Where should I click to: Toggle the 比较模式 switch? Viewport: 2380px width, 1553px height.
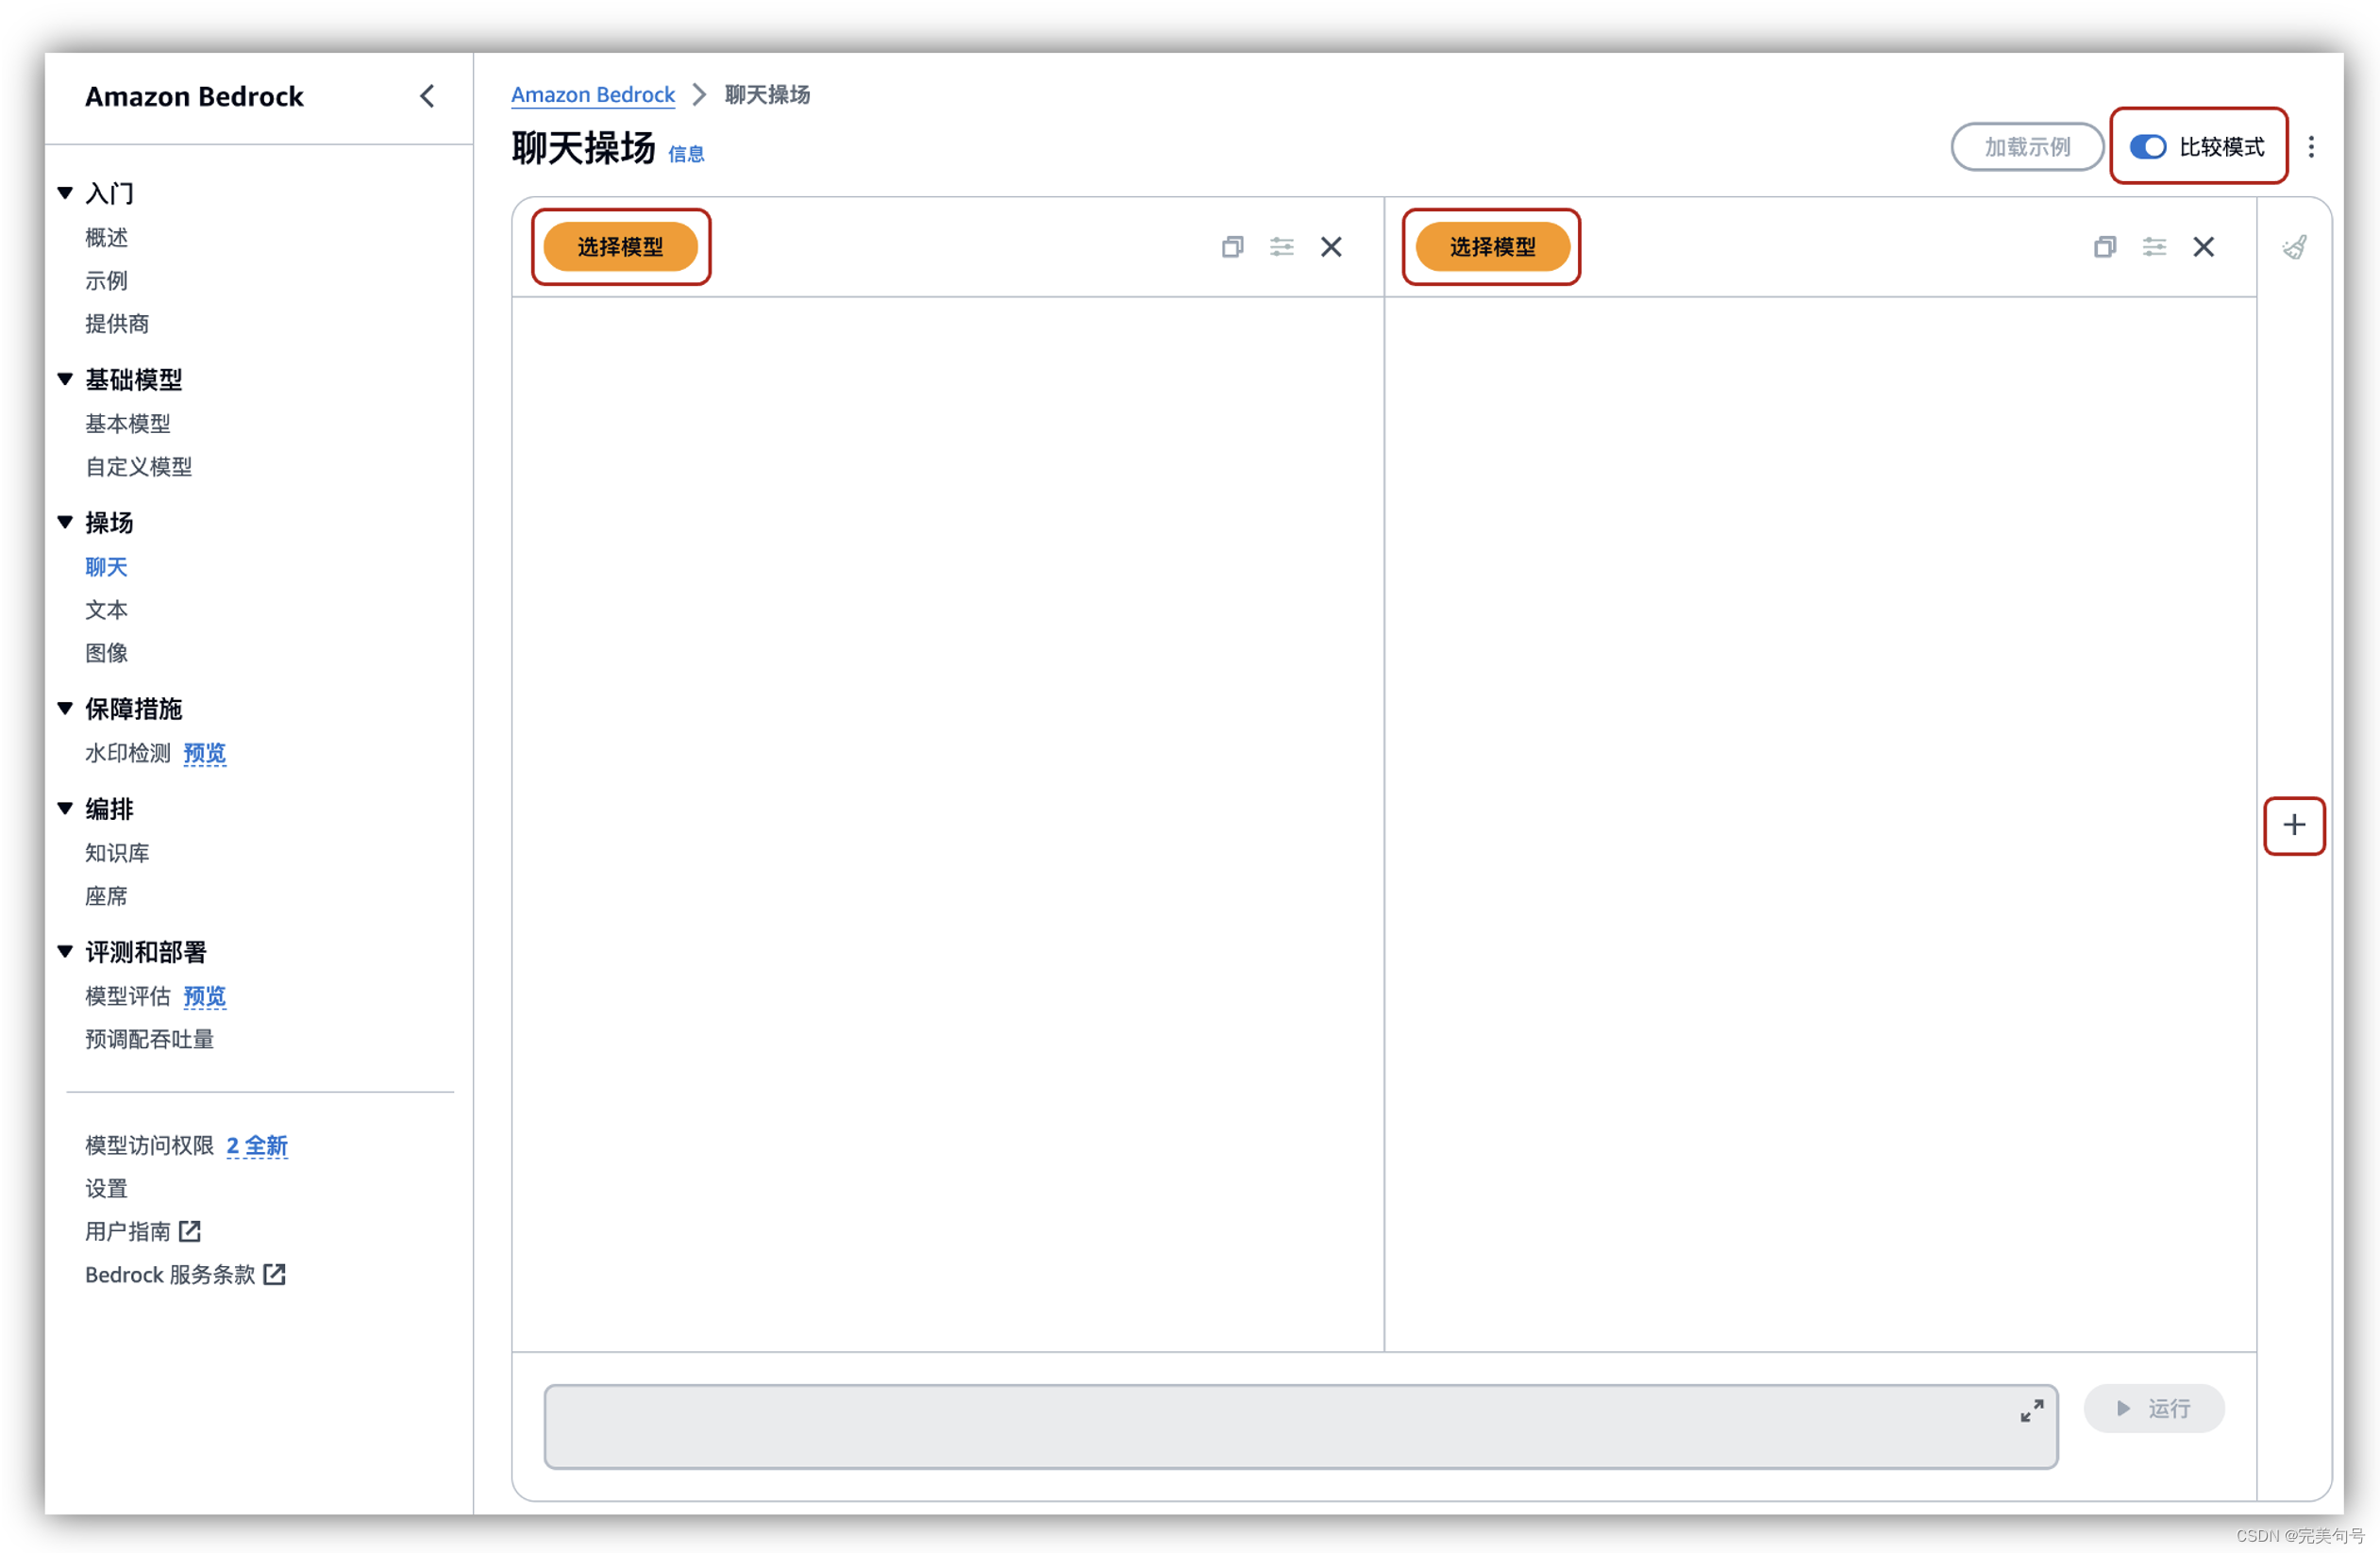(x=2147, y=147)
